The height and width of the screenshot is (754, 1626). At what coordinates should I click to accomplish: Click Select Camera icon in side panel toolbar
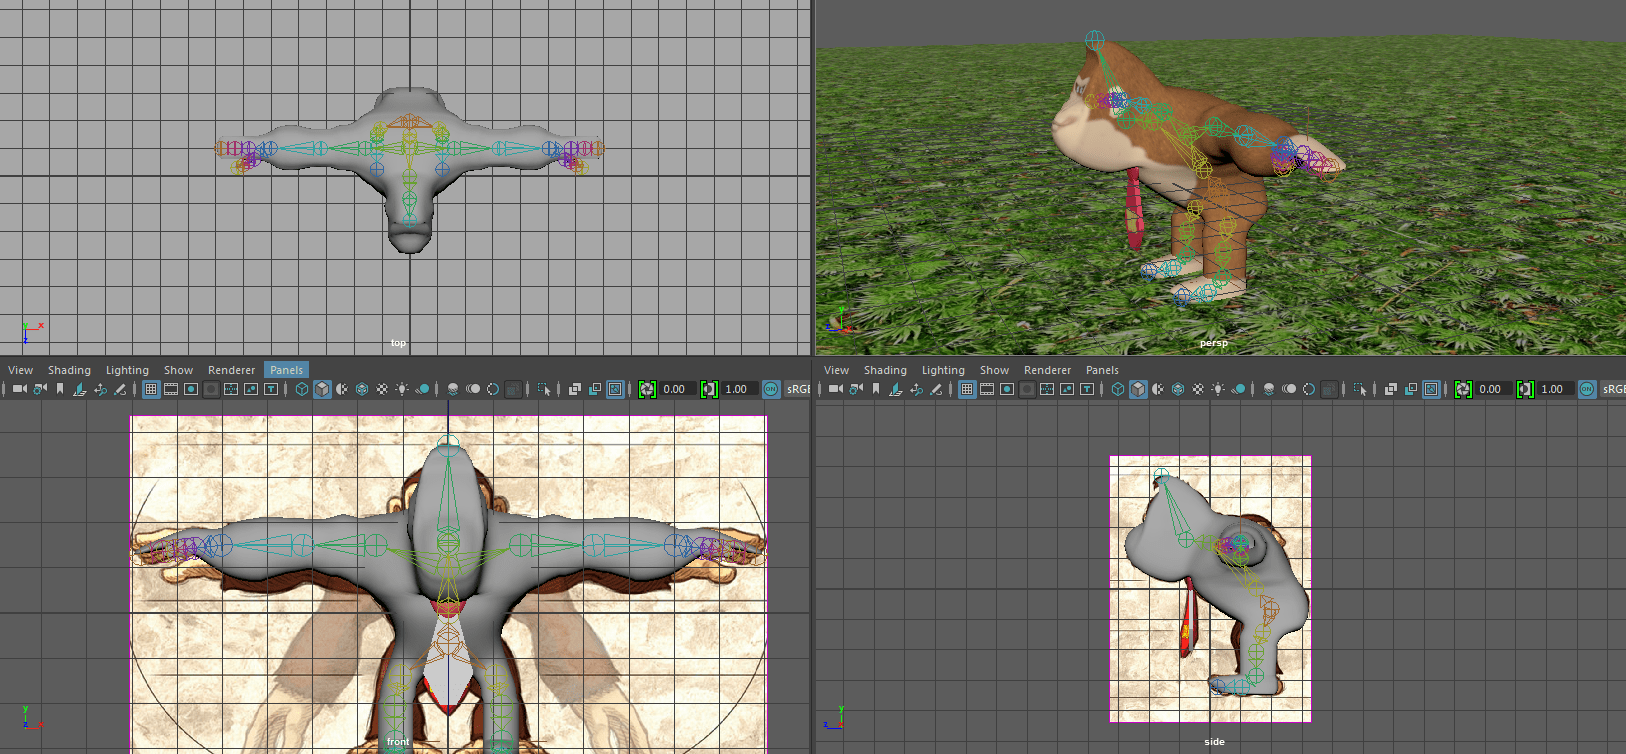coord(835,389)
